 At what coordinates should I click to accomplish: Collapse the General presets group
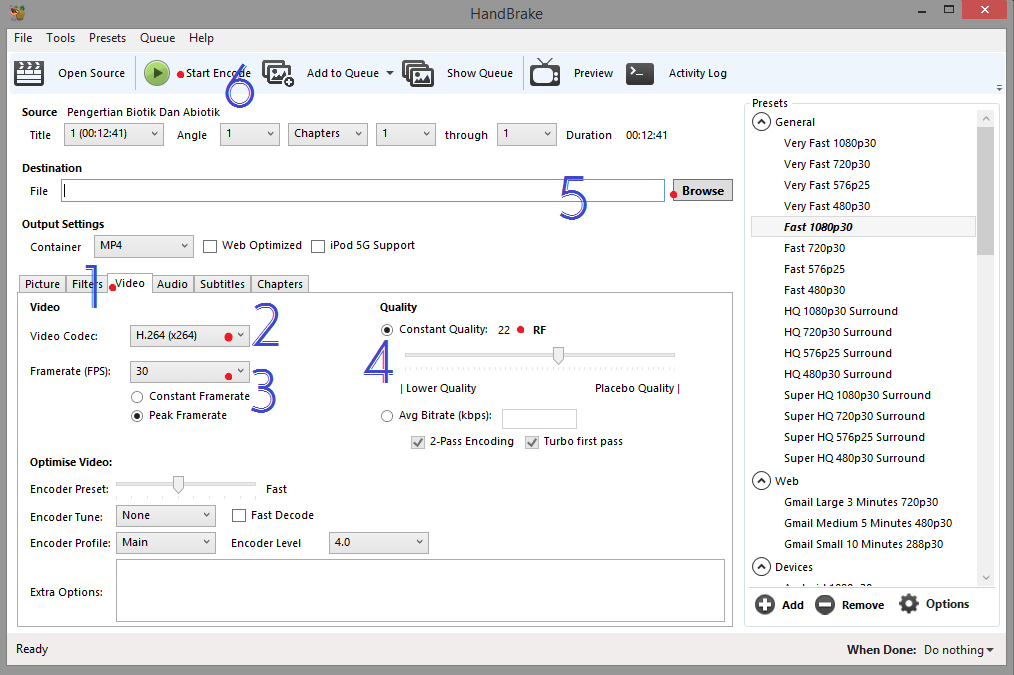tap(761, 122)
